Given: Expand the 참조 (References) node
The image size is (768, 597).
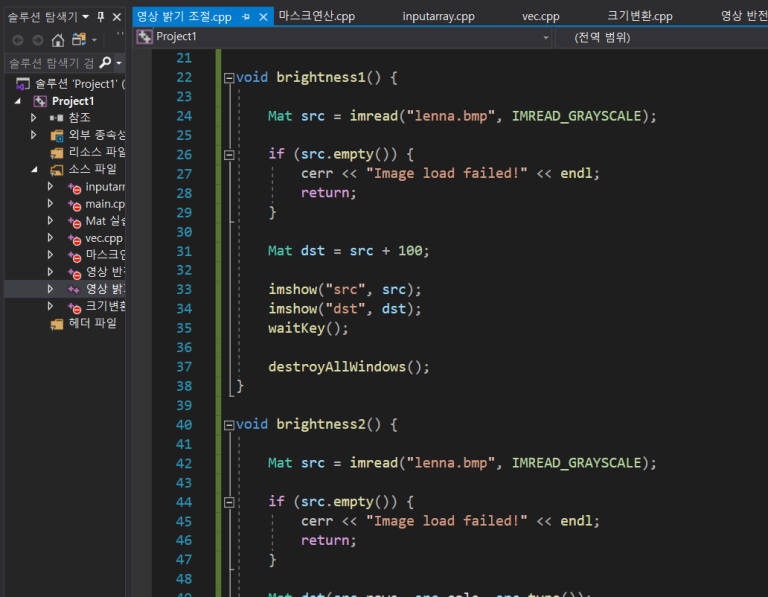Looking at the screenshot, I should pos(33,118).
